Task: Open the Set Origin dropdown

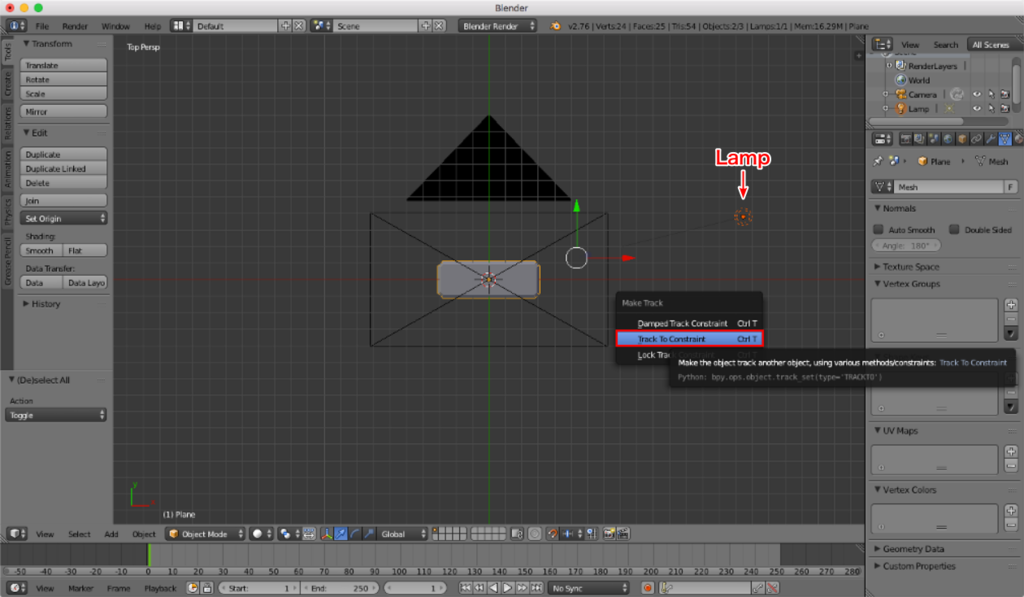Action: pyautogui.click(x=63, y=218)
